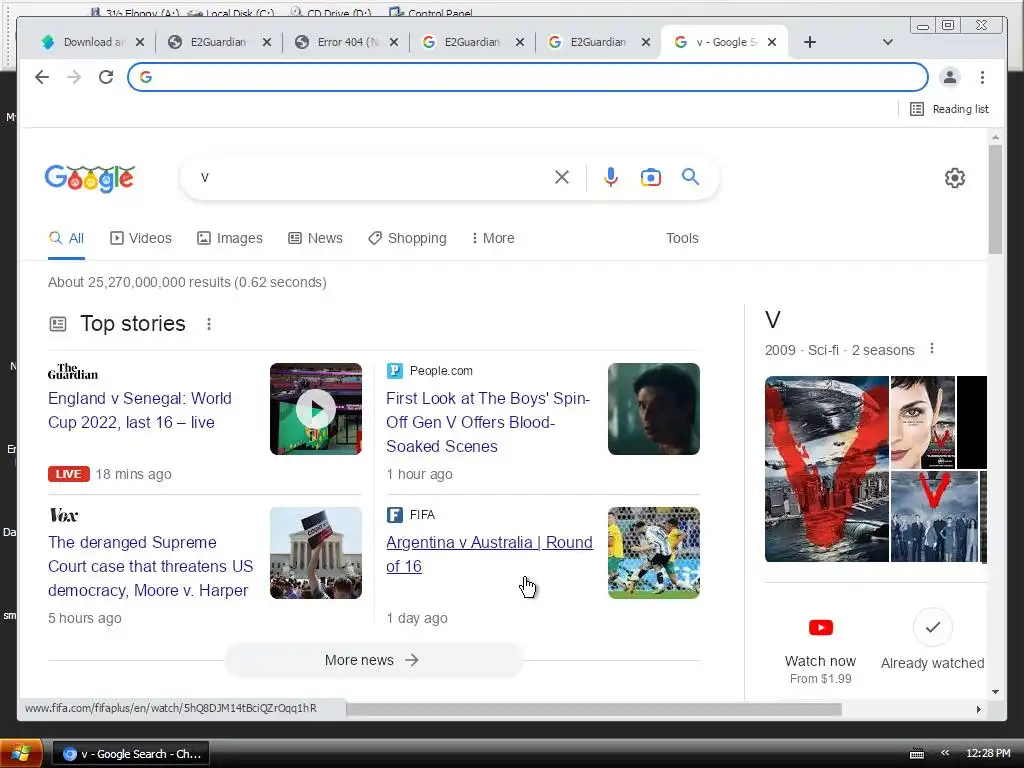This screenshot has height=768, width=1024.
Task: Click the tray keyboard icon
Action: pos(917,754)
